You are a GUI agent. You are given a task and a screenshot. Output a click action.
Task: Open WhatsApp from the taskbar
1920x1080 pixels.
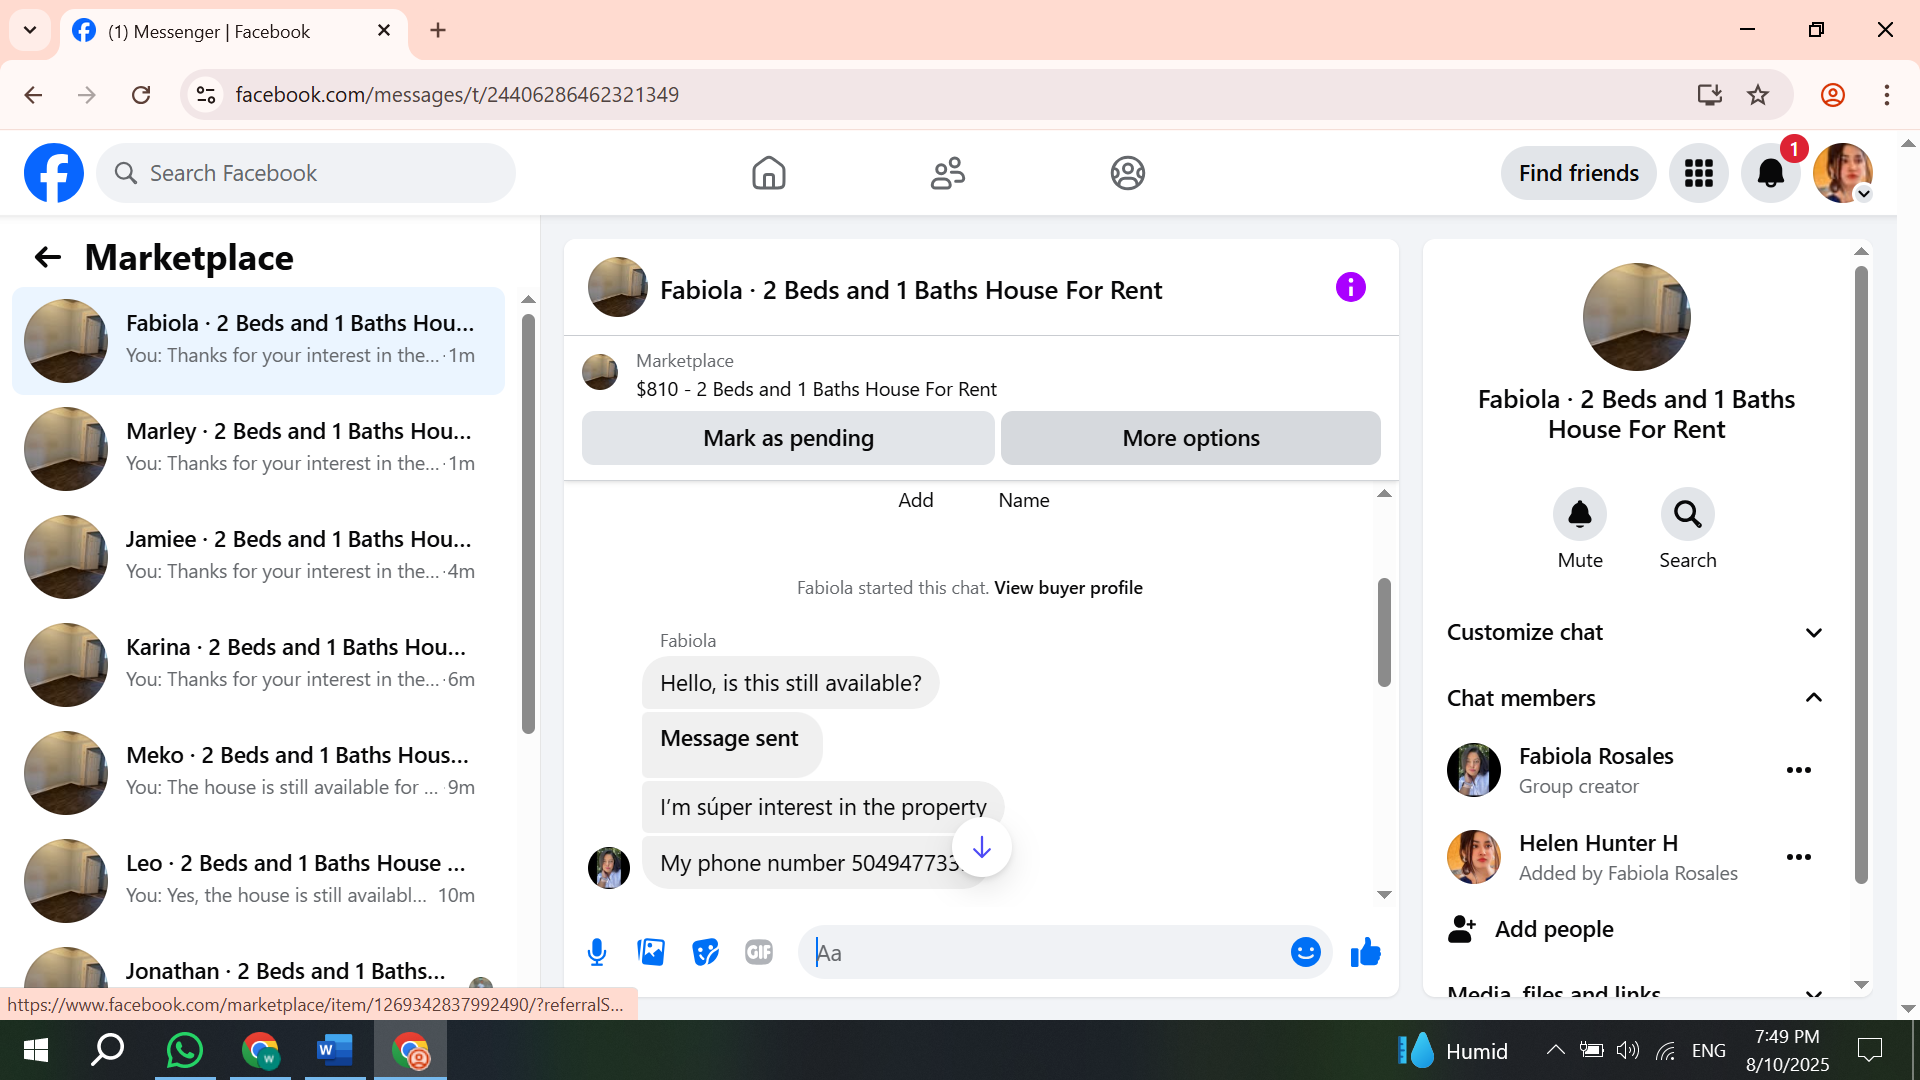[x=185, y=1050]
